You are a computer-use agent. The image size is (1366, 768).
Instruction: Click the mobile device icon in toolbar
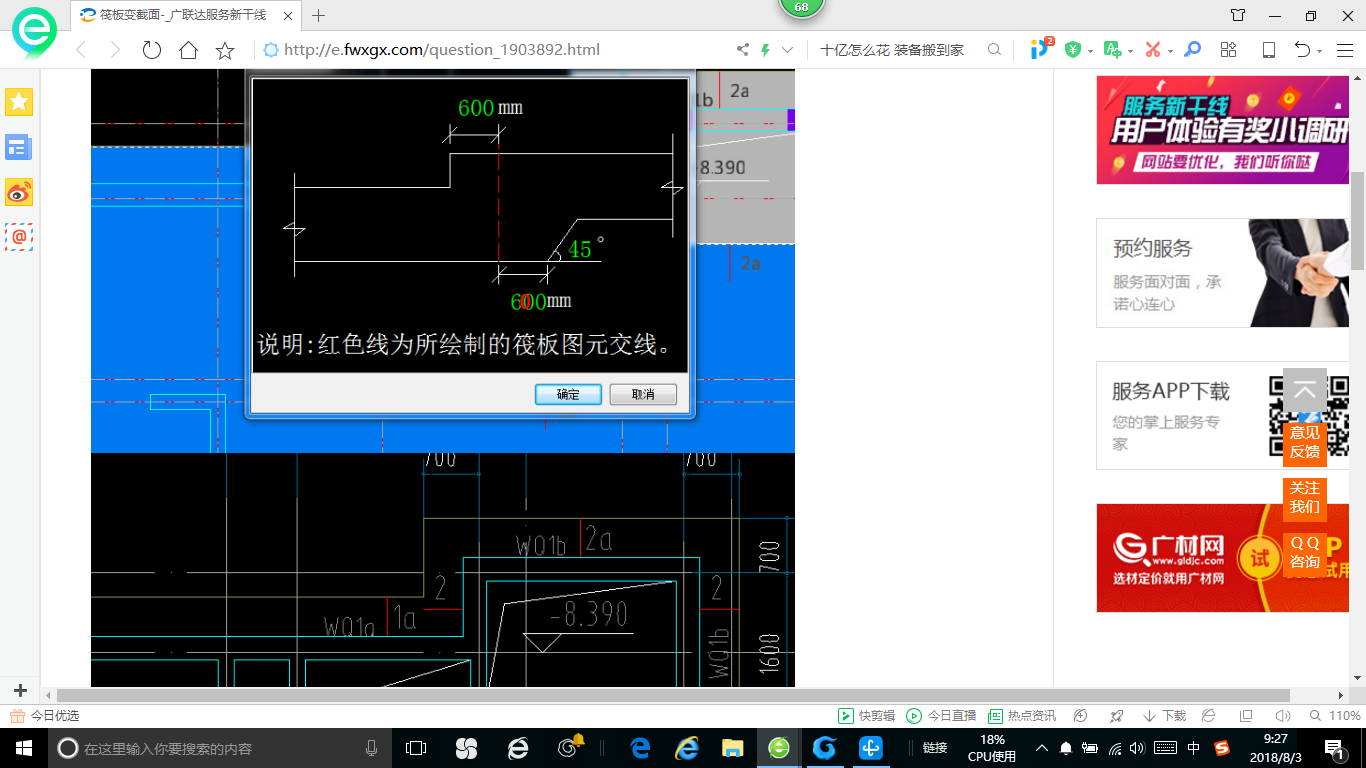point(1268,50)
